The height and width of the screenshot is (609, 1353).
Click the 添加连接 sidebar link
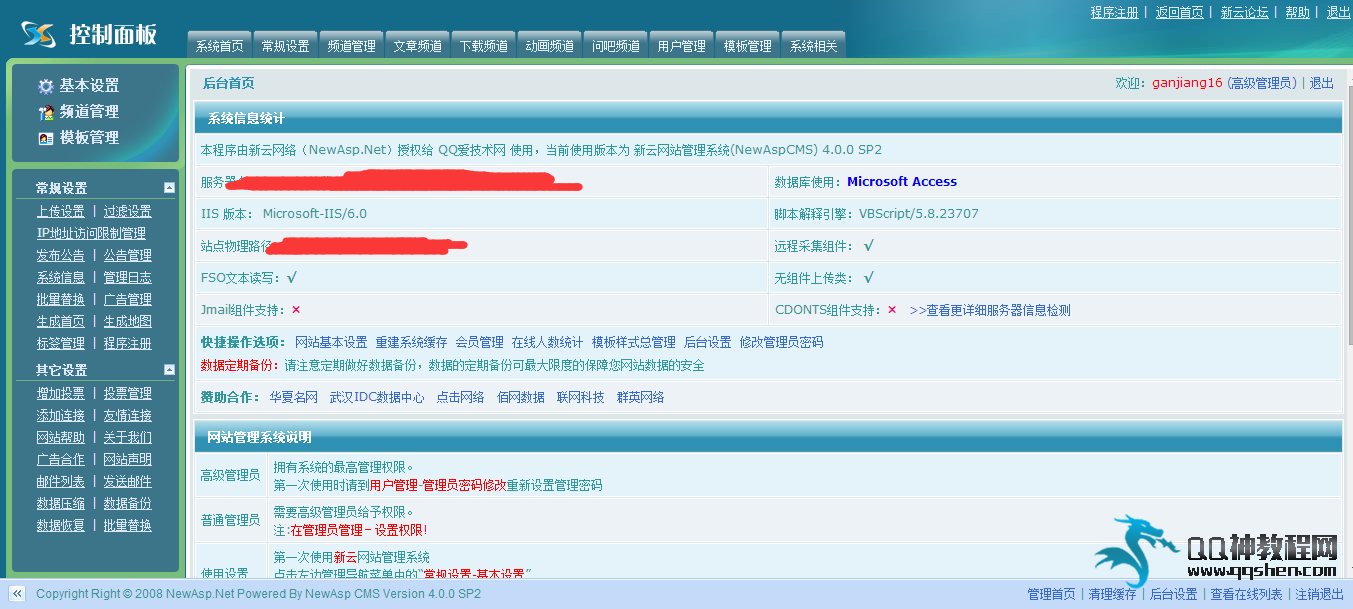point(61,415)
